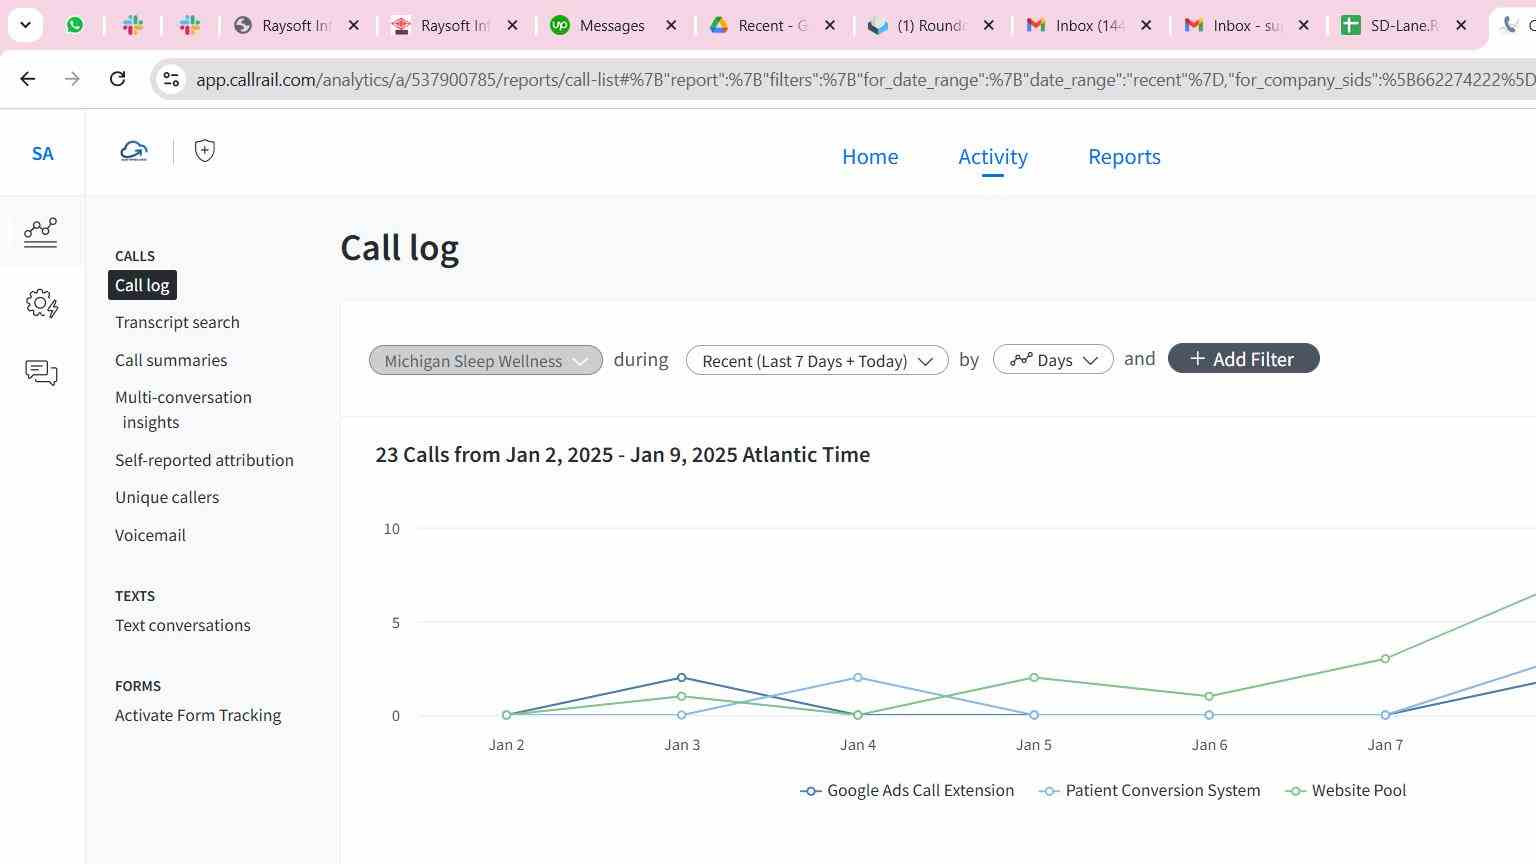Open Text conversations

pos(183,625)
